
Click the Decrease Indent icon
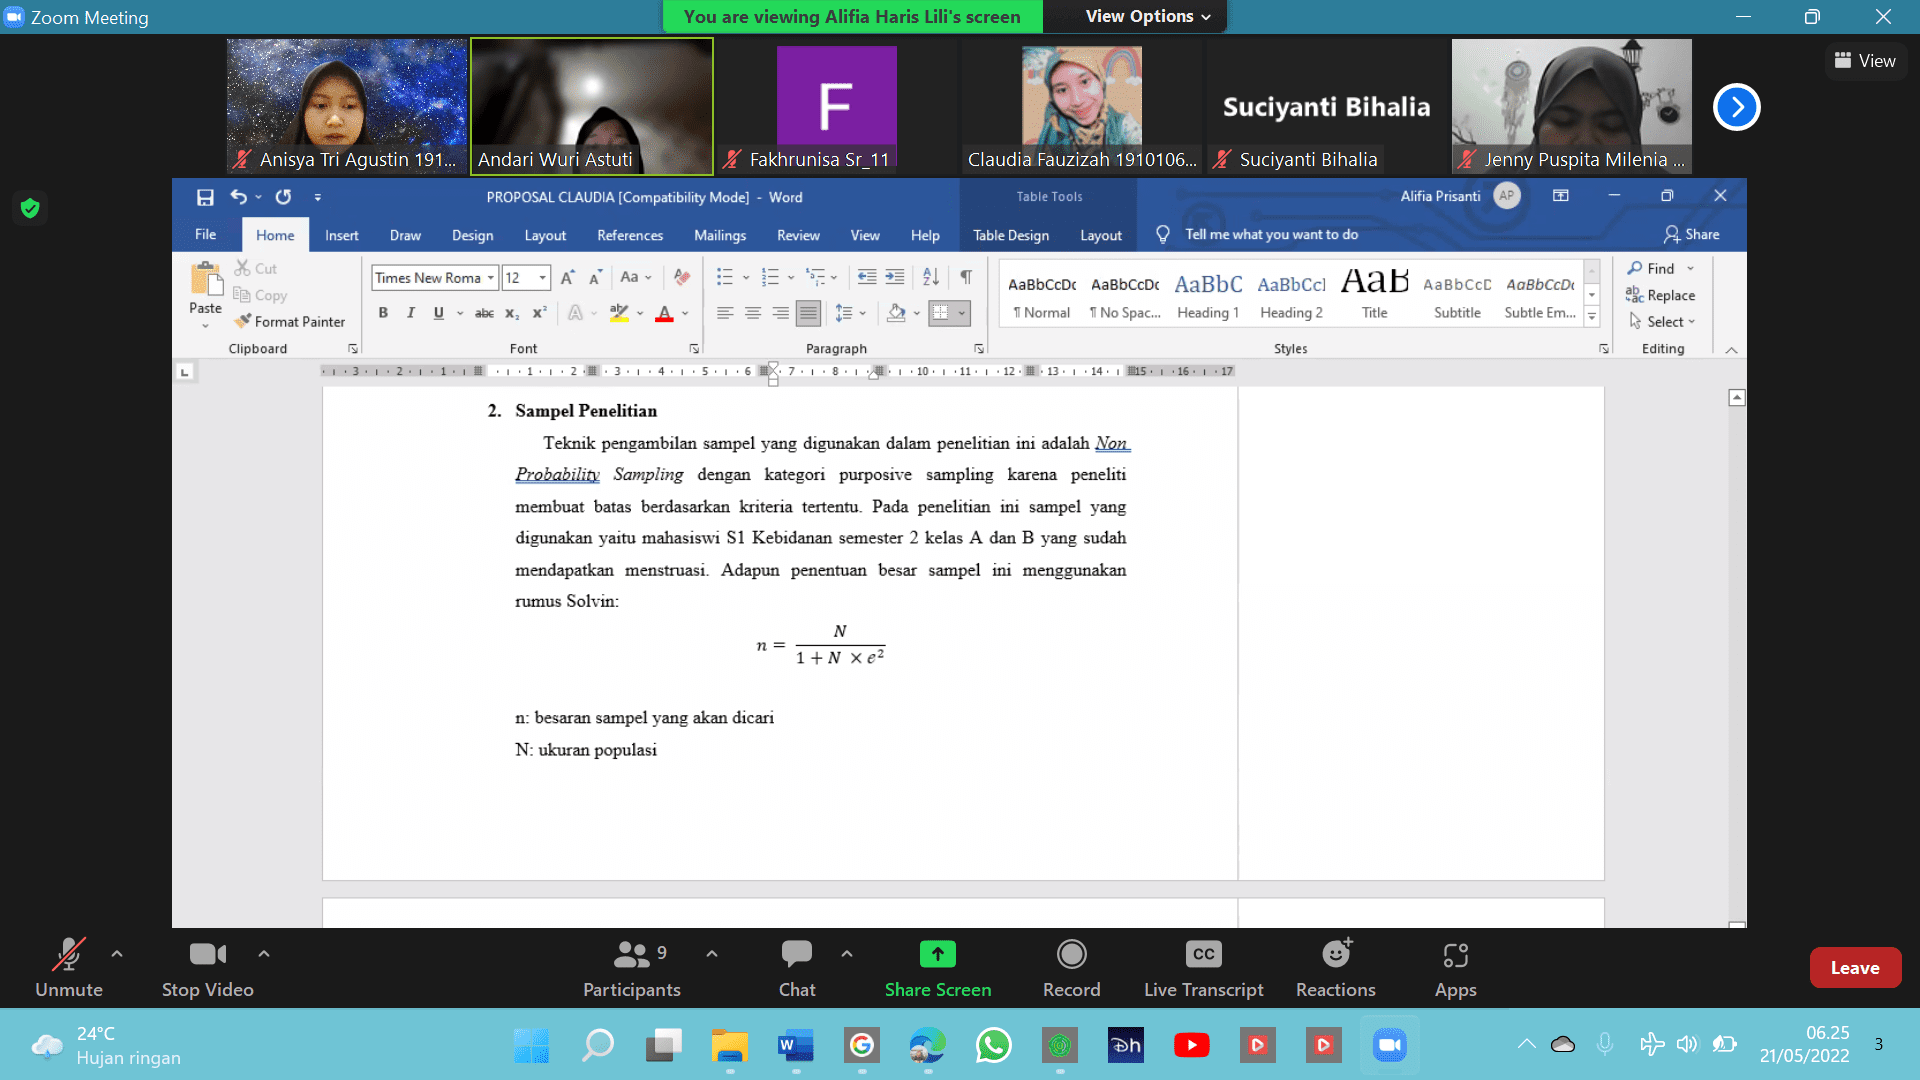867,277
